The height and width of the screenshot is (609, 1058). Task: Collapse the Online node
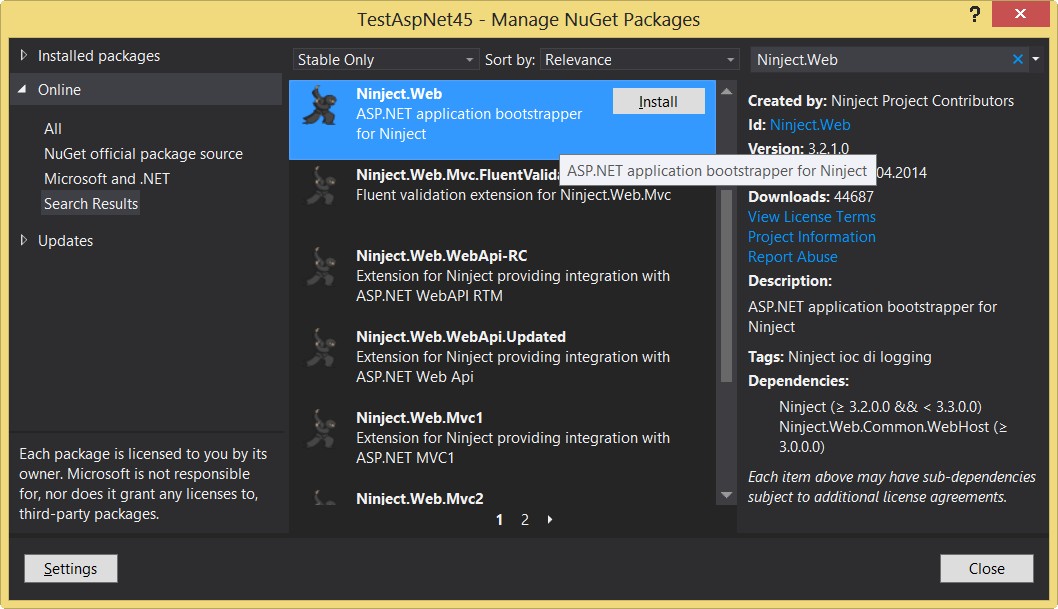coord(22,89)
